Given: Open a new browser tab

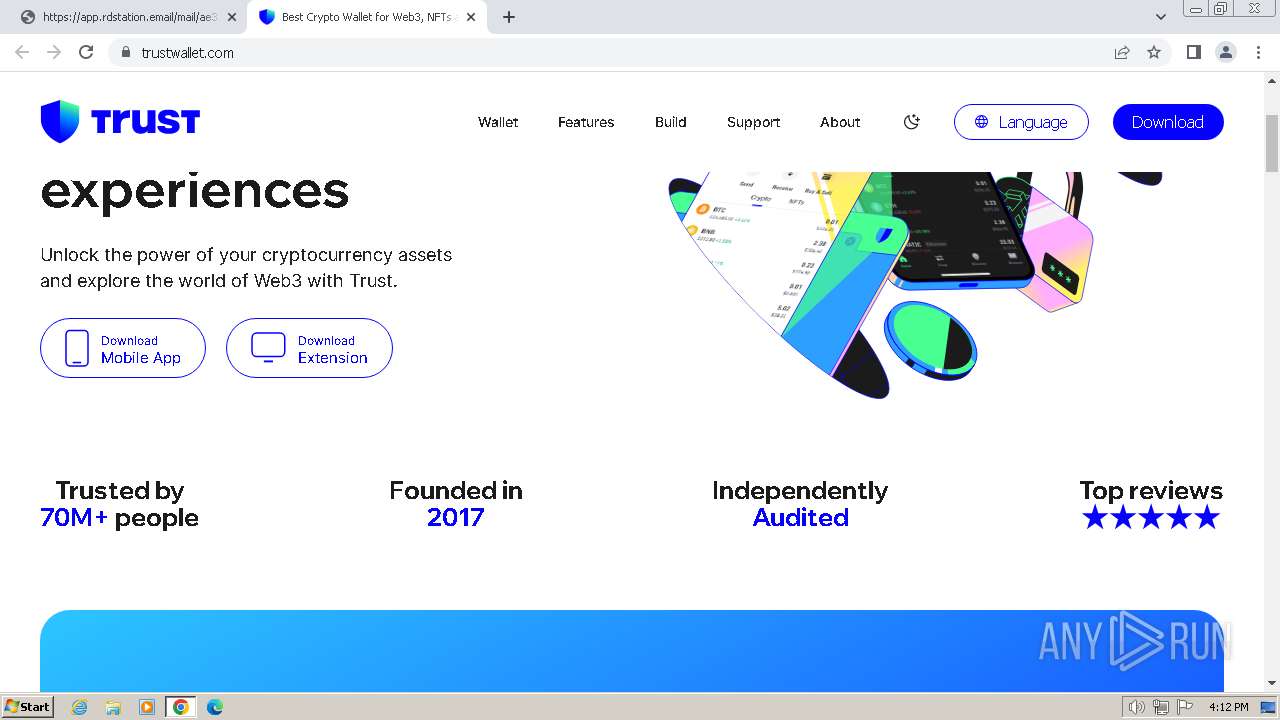Looking at the screenshot, I should coord(509,17).
